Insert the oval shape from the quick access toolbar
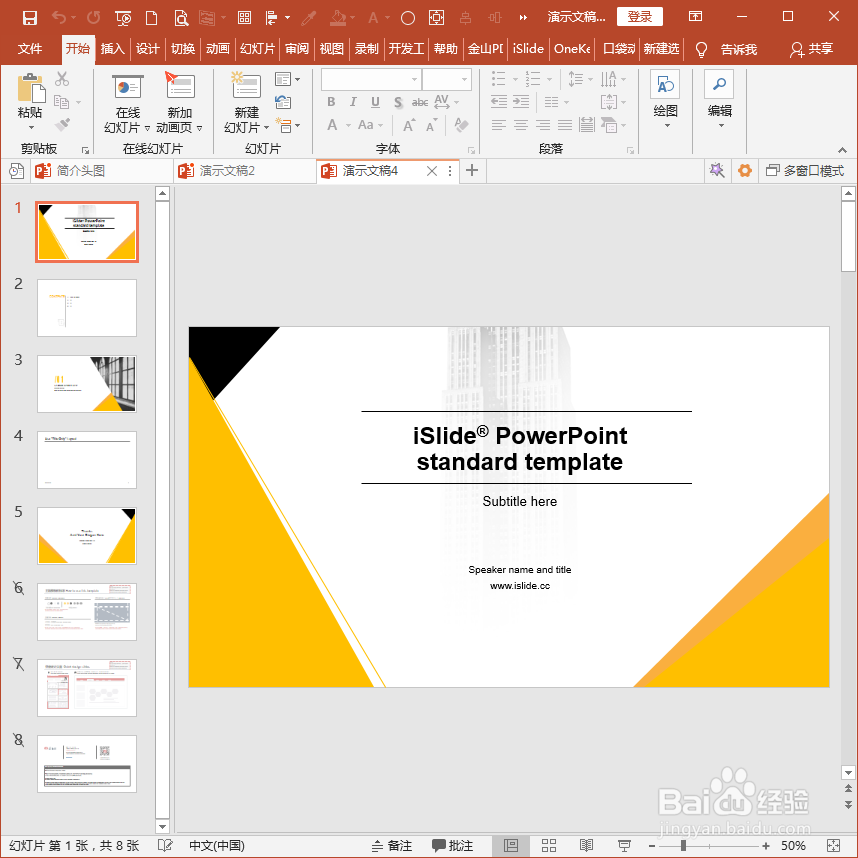858x858 pixels. (x=408, y=18)
